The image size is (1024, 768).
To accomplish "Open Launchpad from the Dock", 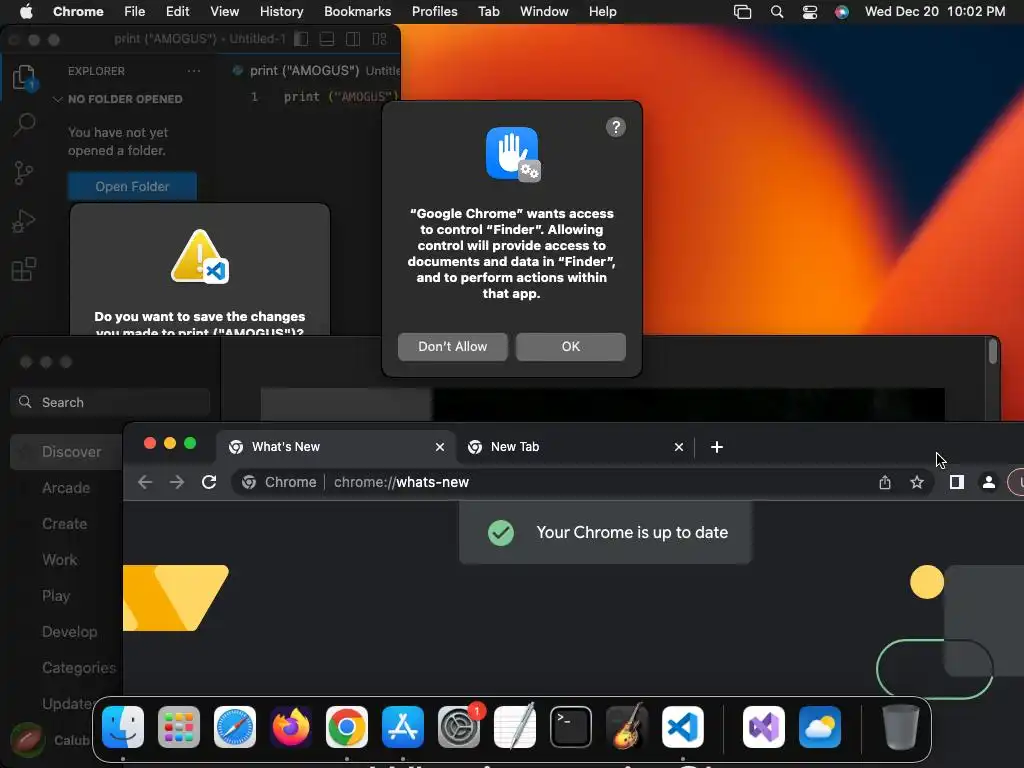I will pos(179,727).
